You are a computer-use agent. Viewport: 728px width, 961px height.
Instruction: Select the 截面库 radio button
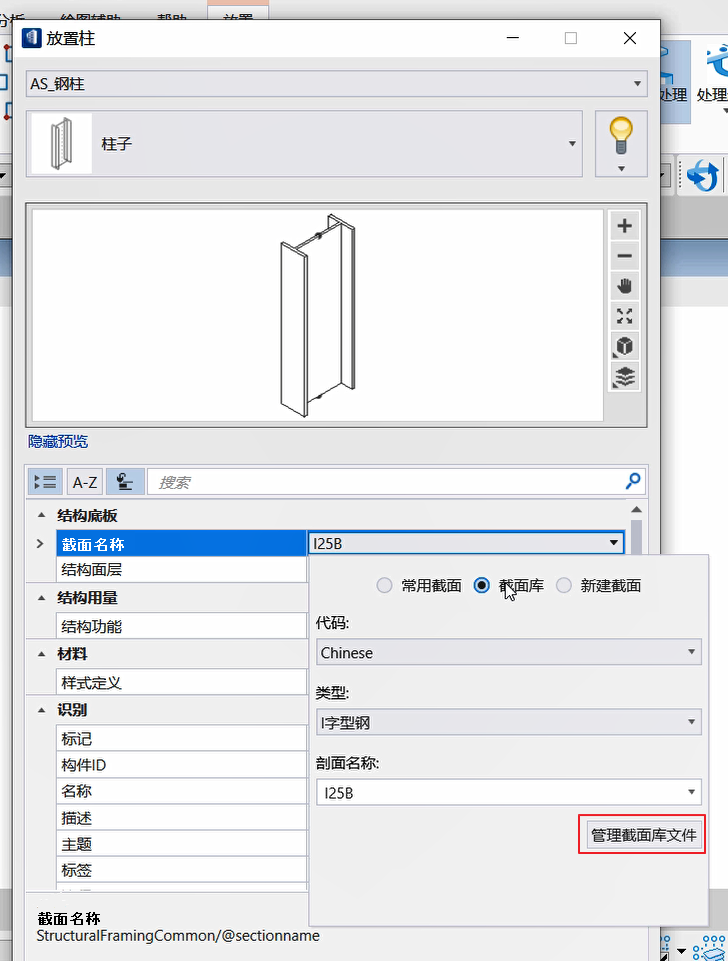click(x=482, y=585)
